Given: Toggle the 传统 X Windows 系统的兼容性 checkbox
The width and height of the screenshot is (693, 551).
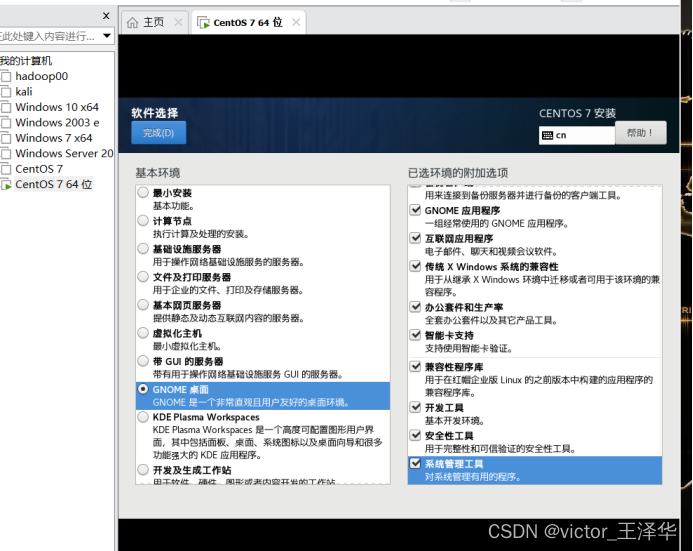Looking at the screenshot, I should pos(415,266).
